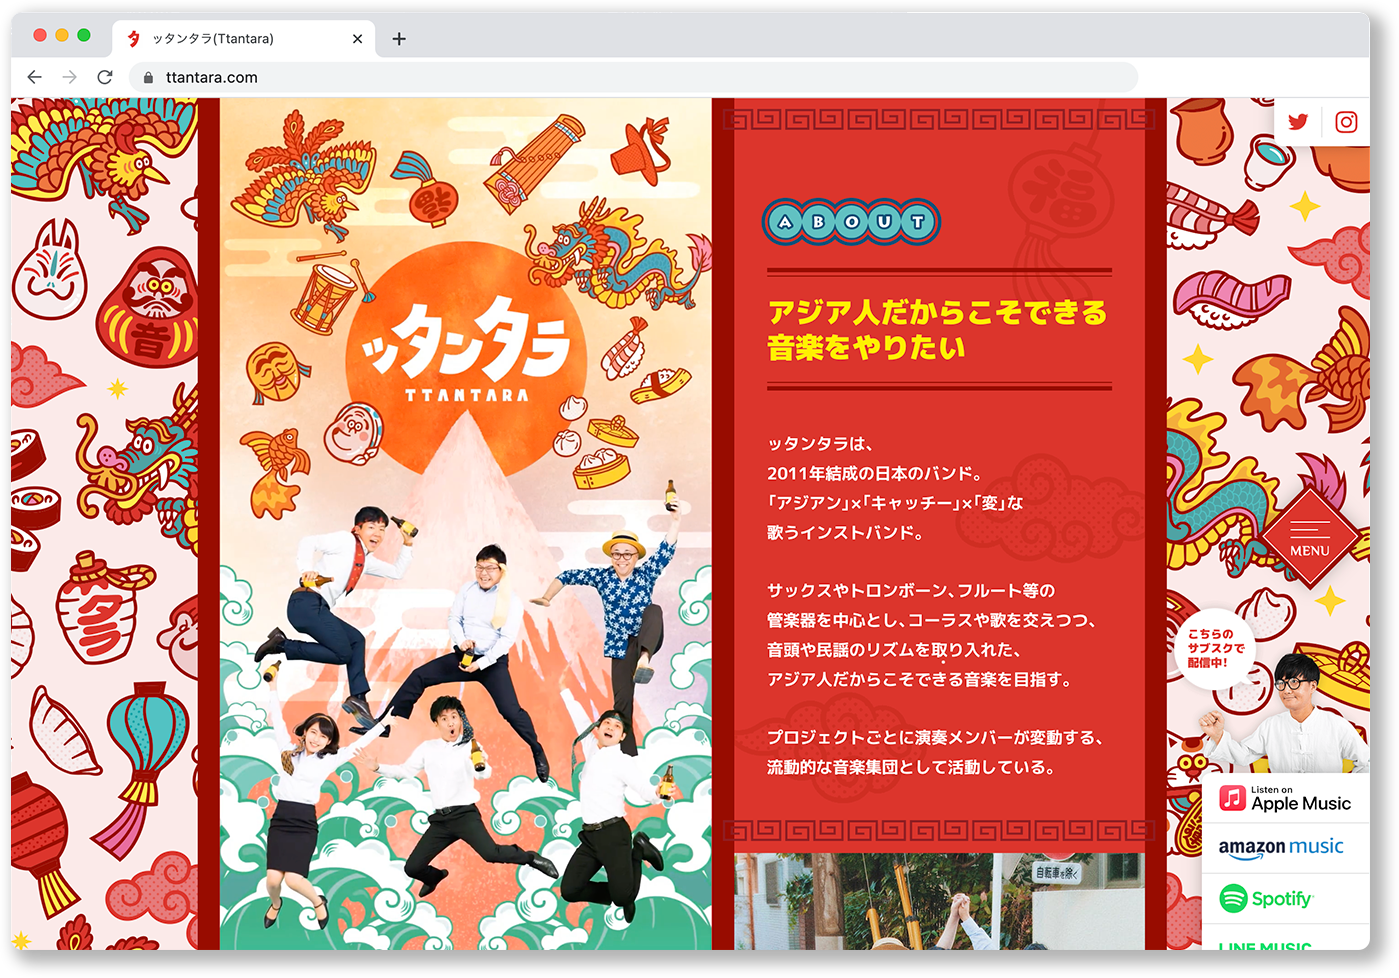Listen on Apple Music

coord(1285,799)
